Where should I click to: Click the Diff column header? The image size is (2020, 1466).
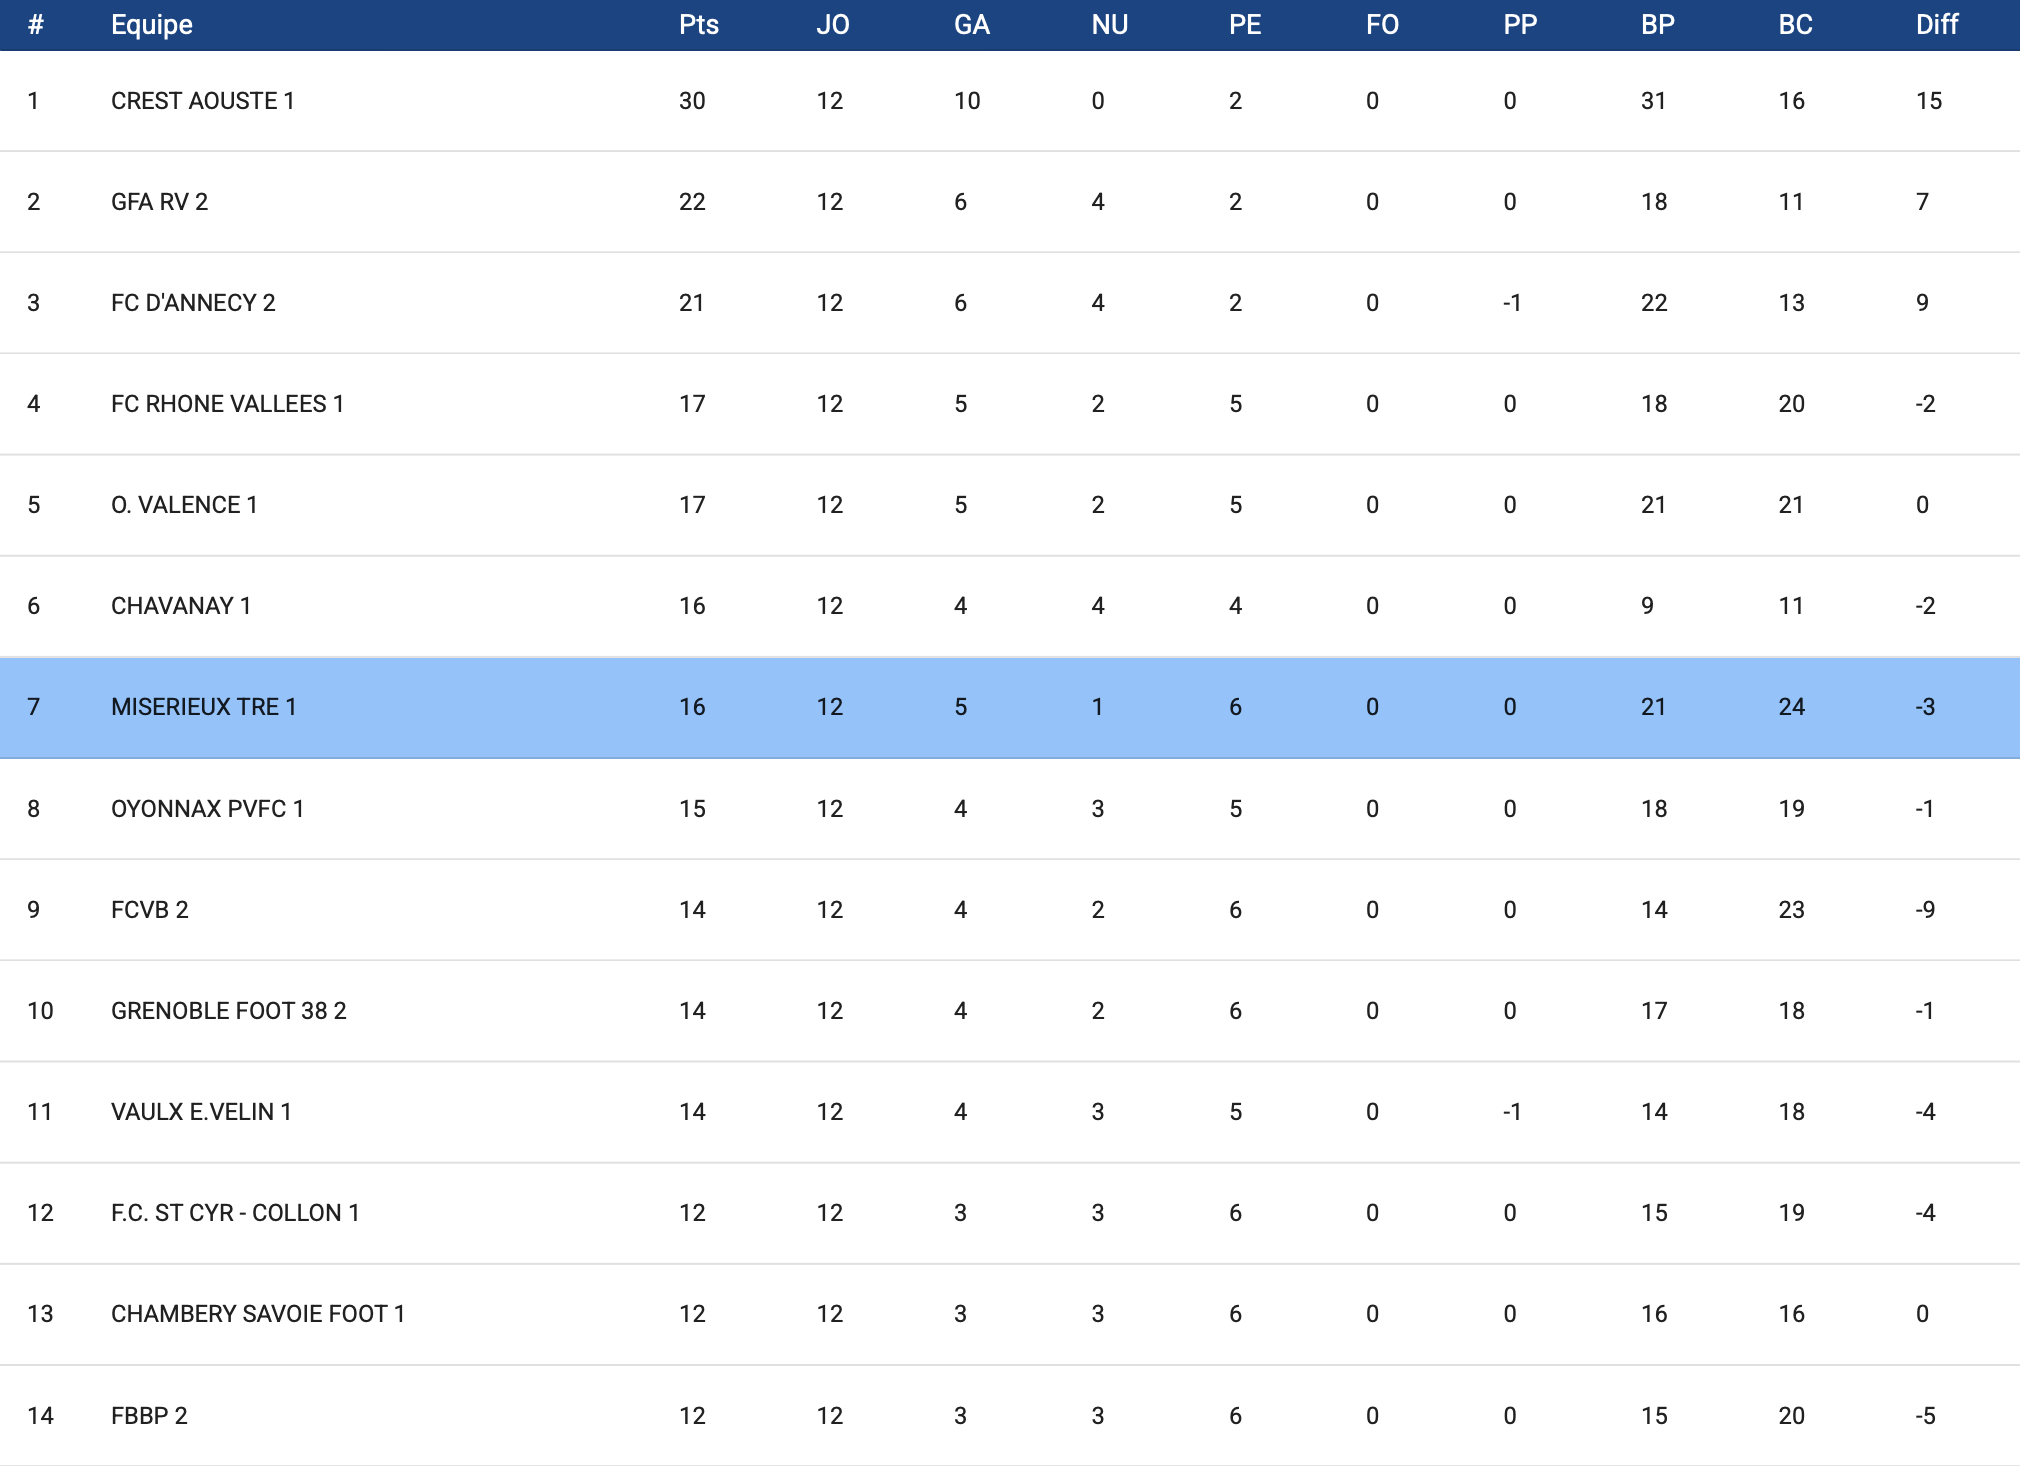pos(1936,25)
